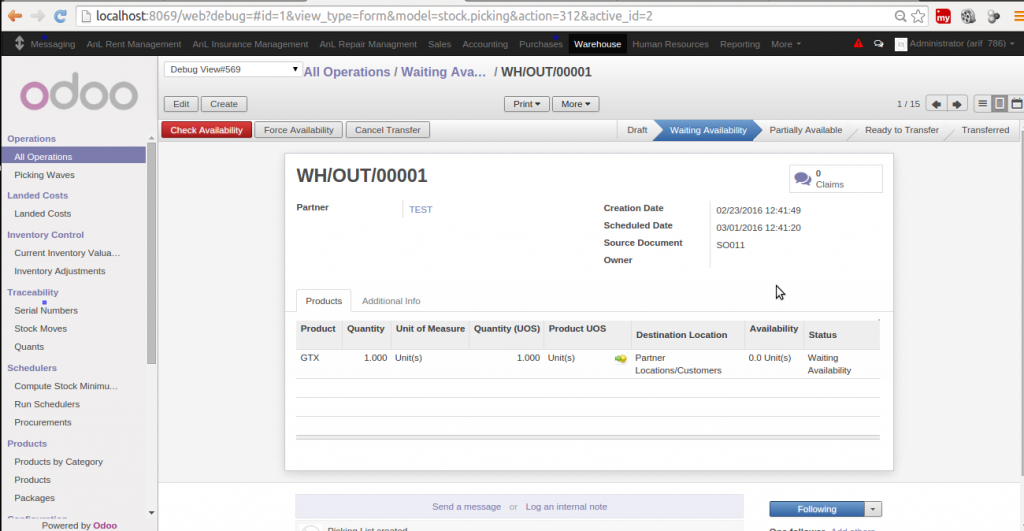Reload the page using browser refresh

tap(60, 16)
